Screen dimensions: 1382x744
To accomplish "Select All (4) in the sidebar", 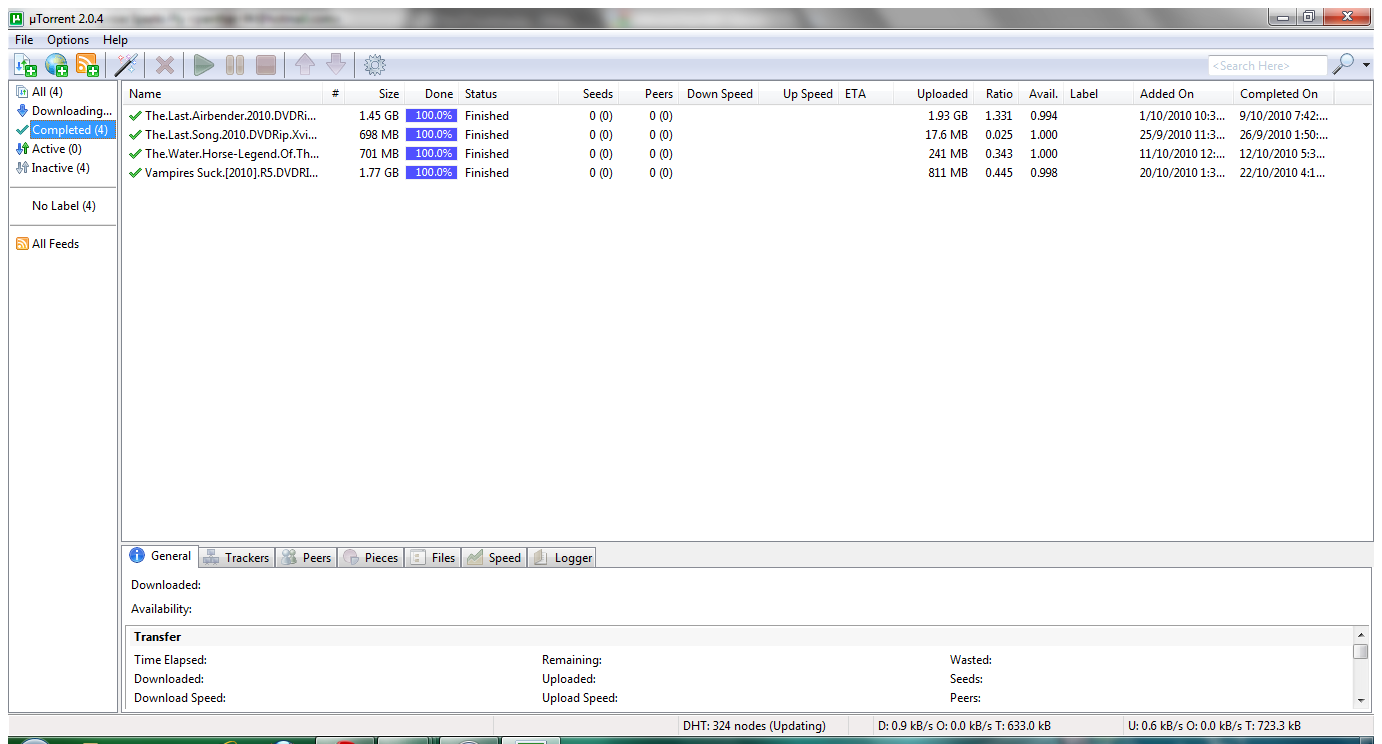I will tap(47, 92).
